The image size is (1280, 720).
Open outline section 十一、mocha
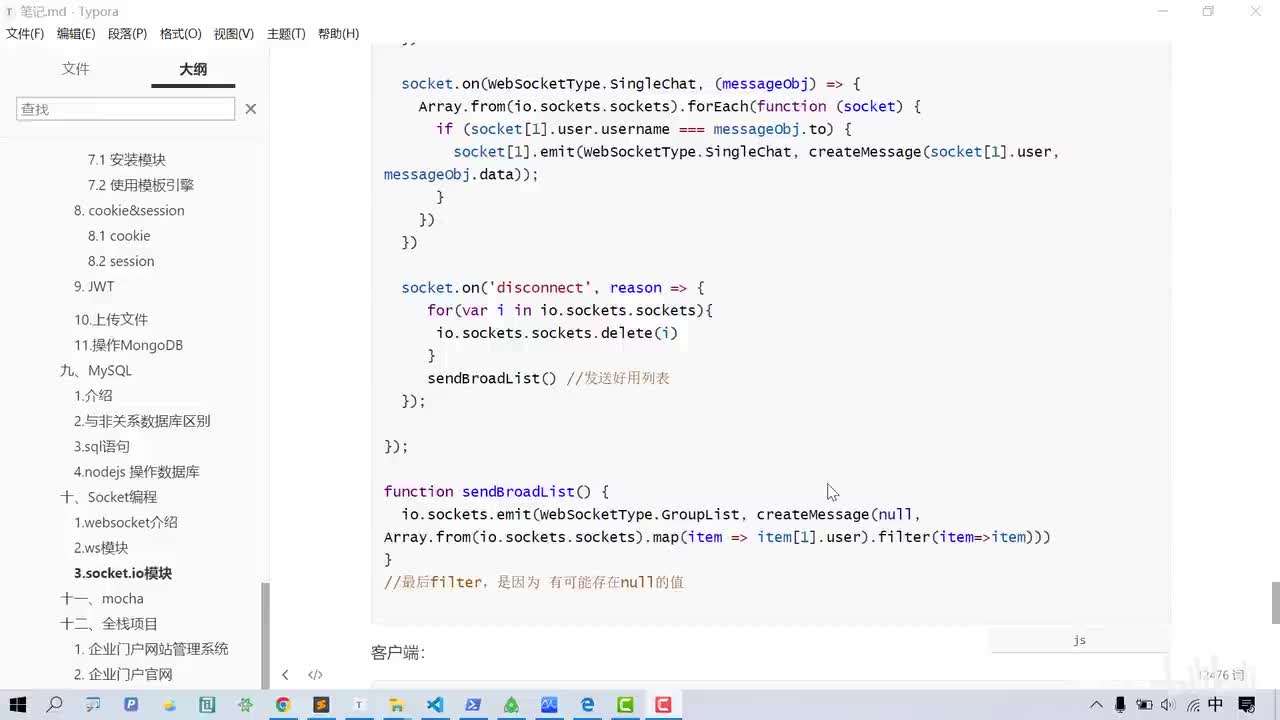pos(102,598)
